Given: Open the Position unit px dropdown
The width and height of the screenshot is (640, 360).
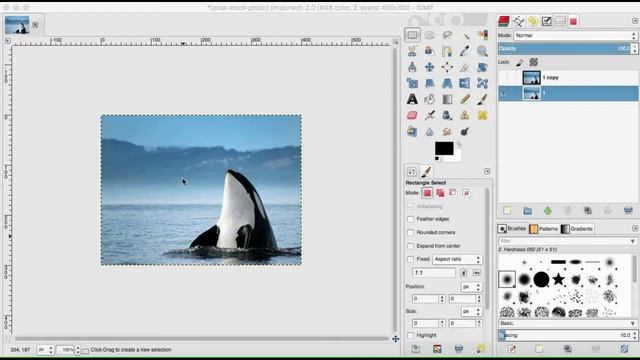Looking at the screenshot, I should tap(471, 287).
